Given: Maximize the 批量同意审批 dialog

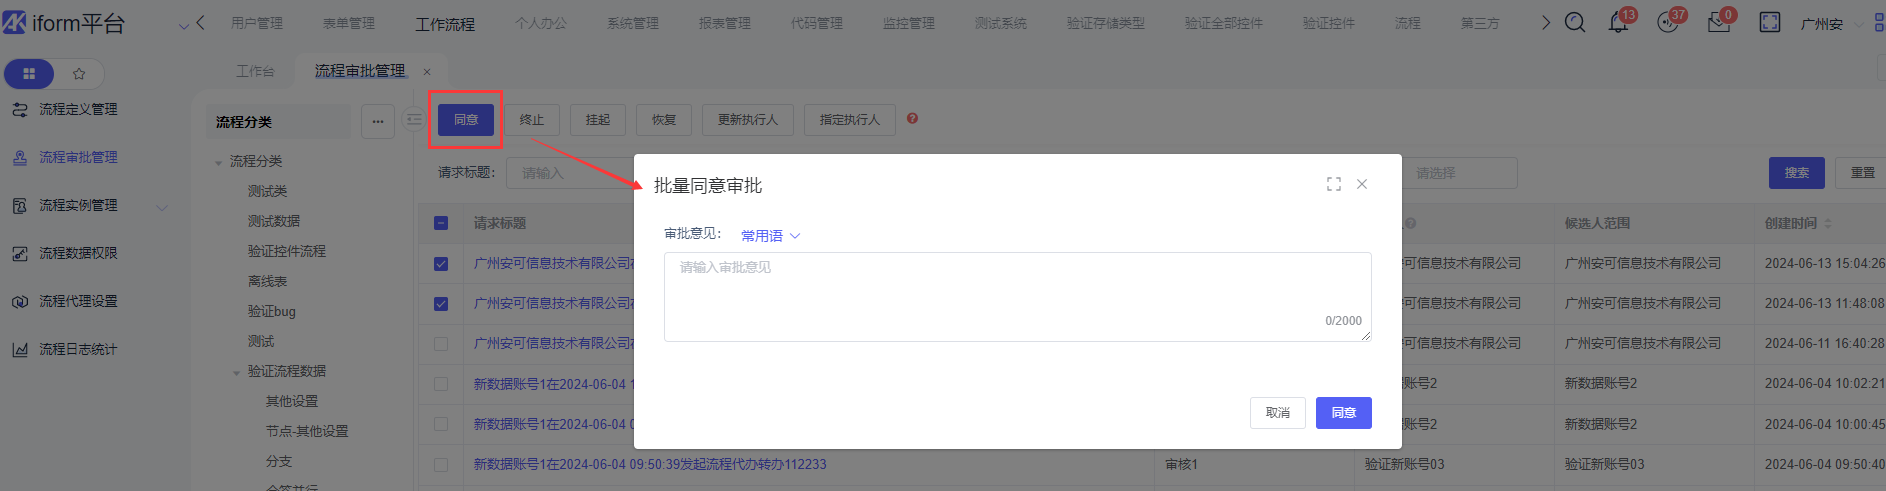Looking at the screenshot, I should pyautogui.click(x=1333, y=184).
